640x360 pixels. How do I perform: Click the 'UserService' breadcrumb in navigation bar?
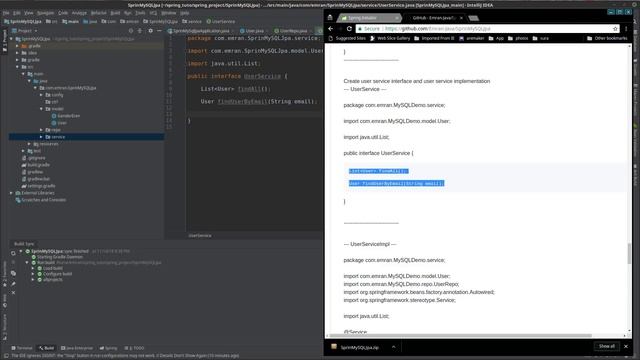click(x=220, y=21)
